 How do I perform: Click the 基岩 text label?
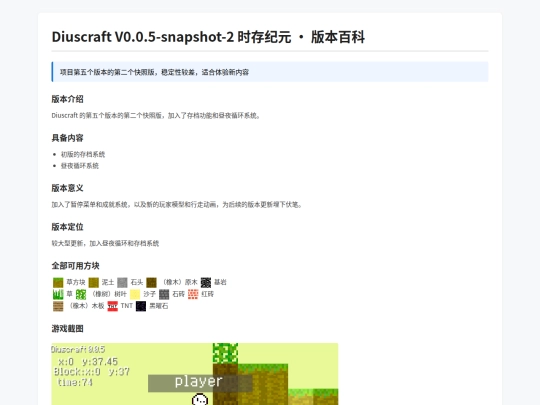(x=220, y=282)
